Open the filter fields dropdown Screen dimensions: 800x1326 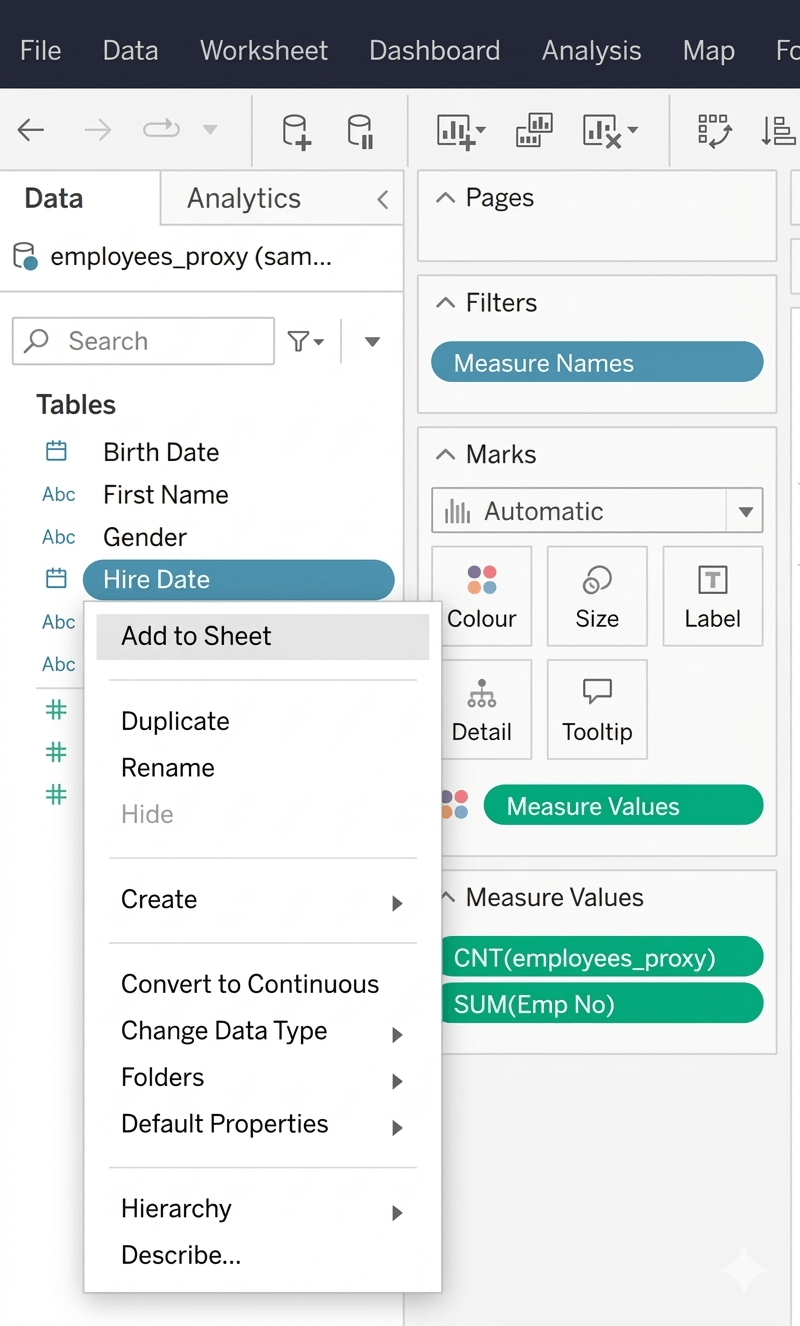306,342
